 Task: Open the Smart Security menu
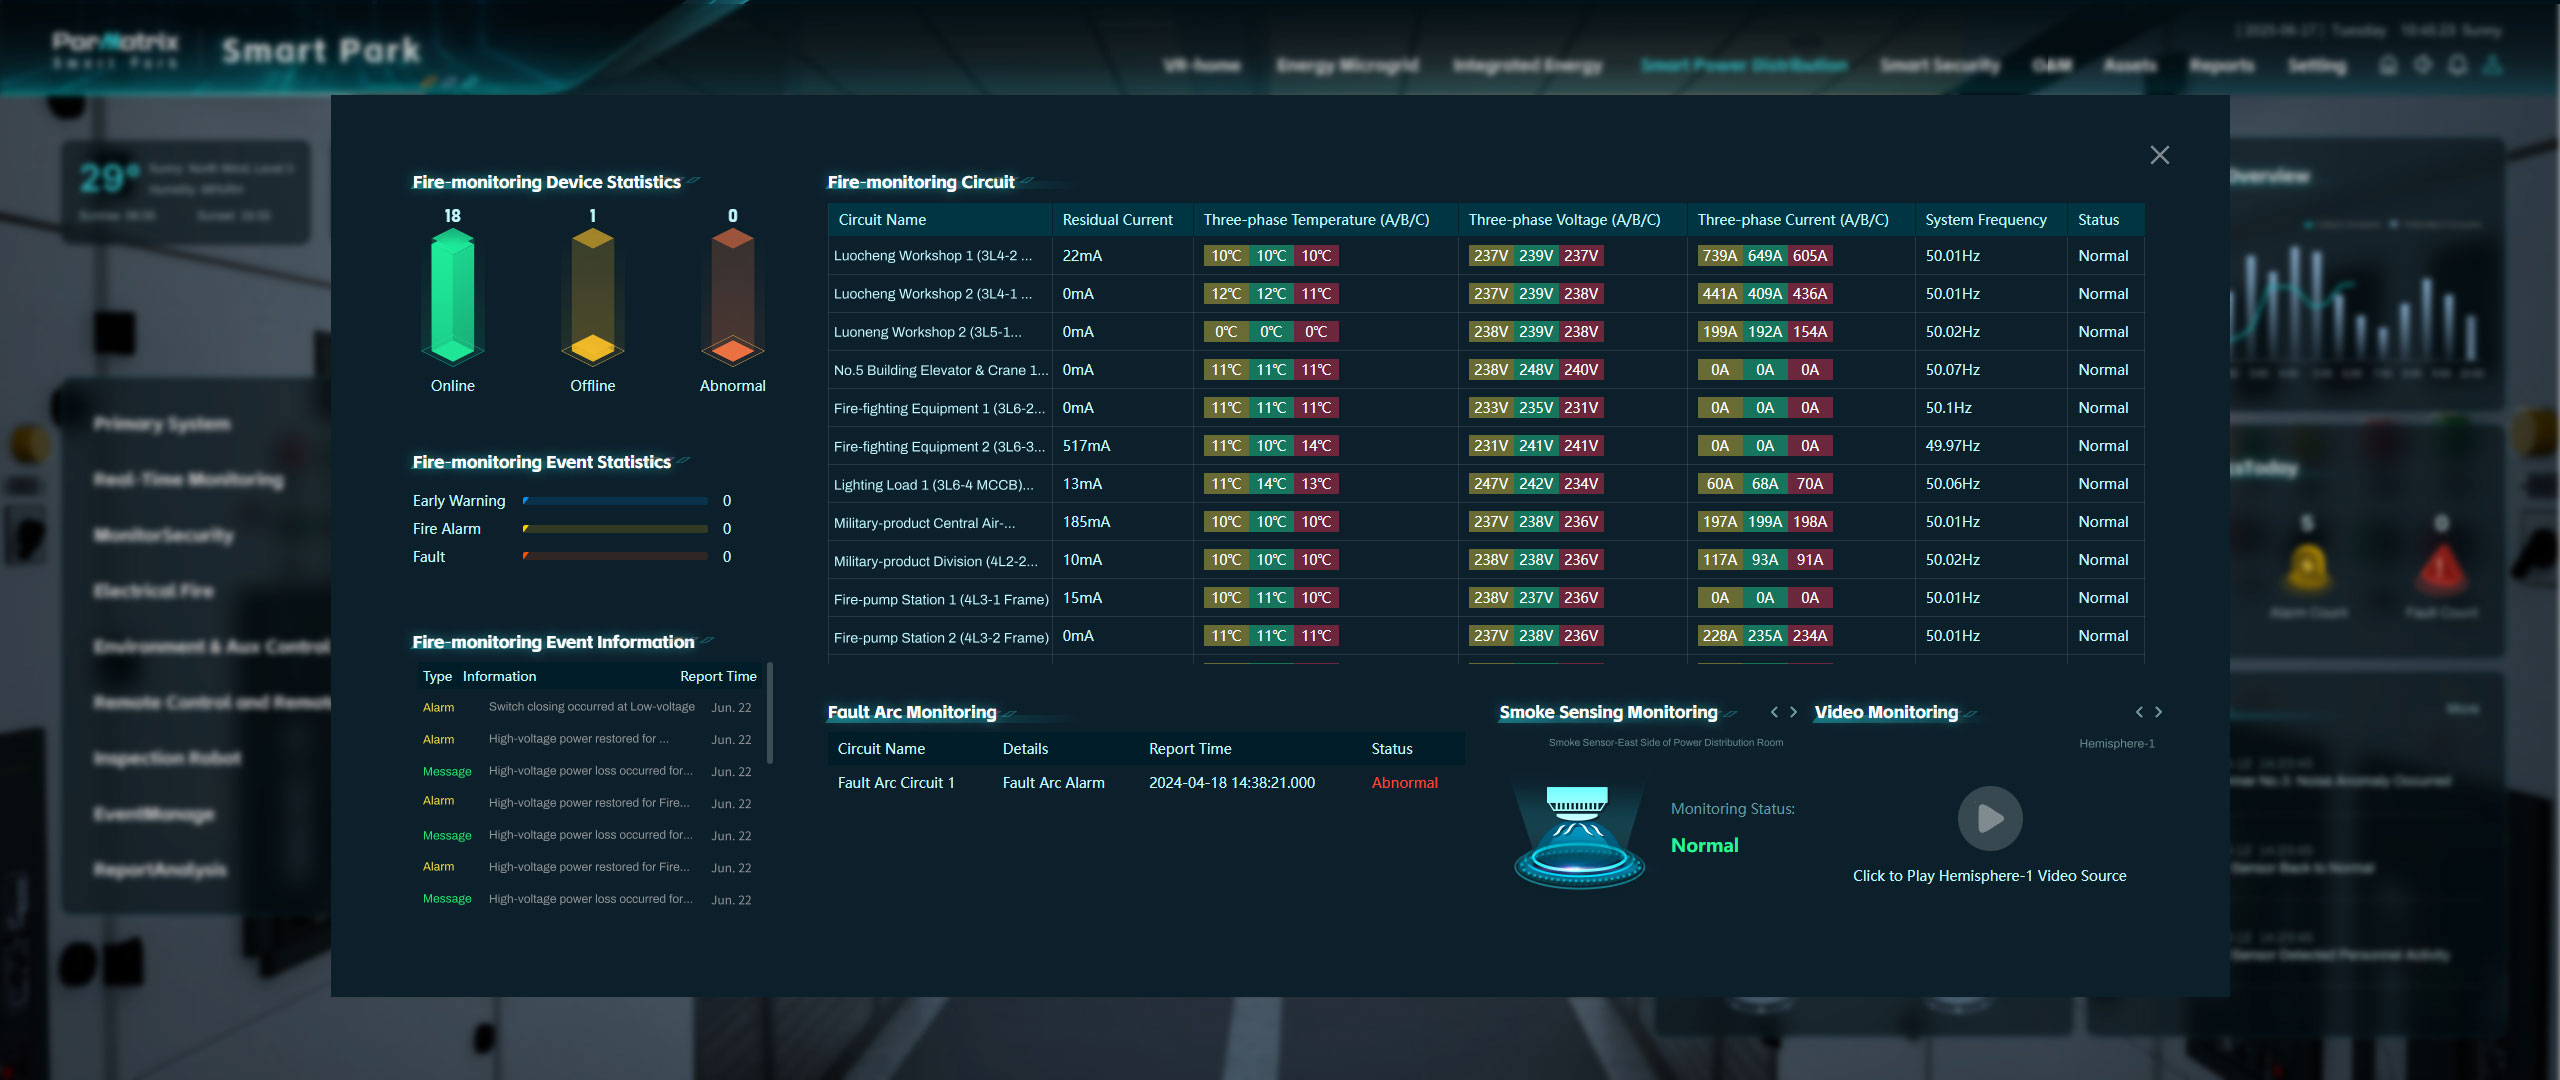(x=1940, y=65)
